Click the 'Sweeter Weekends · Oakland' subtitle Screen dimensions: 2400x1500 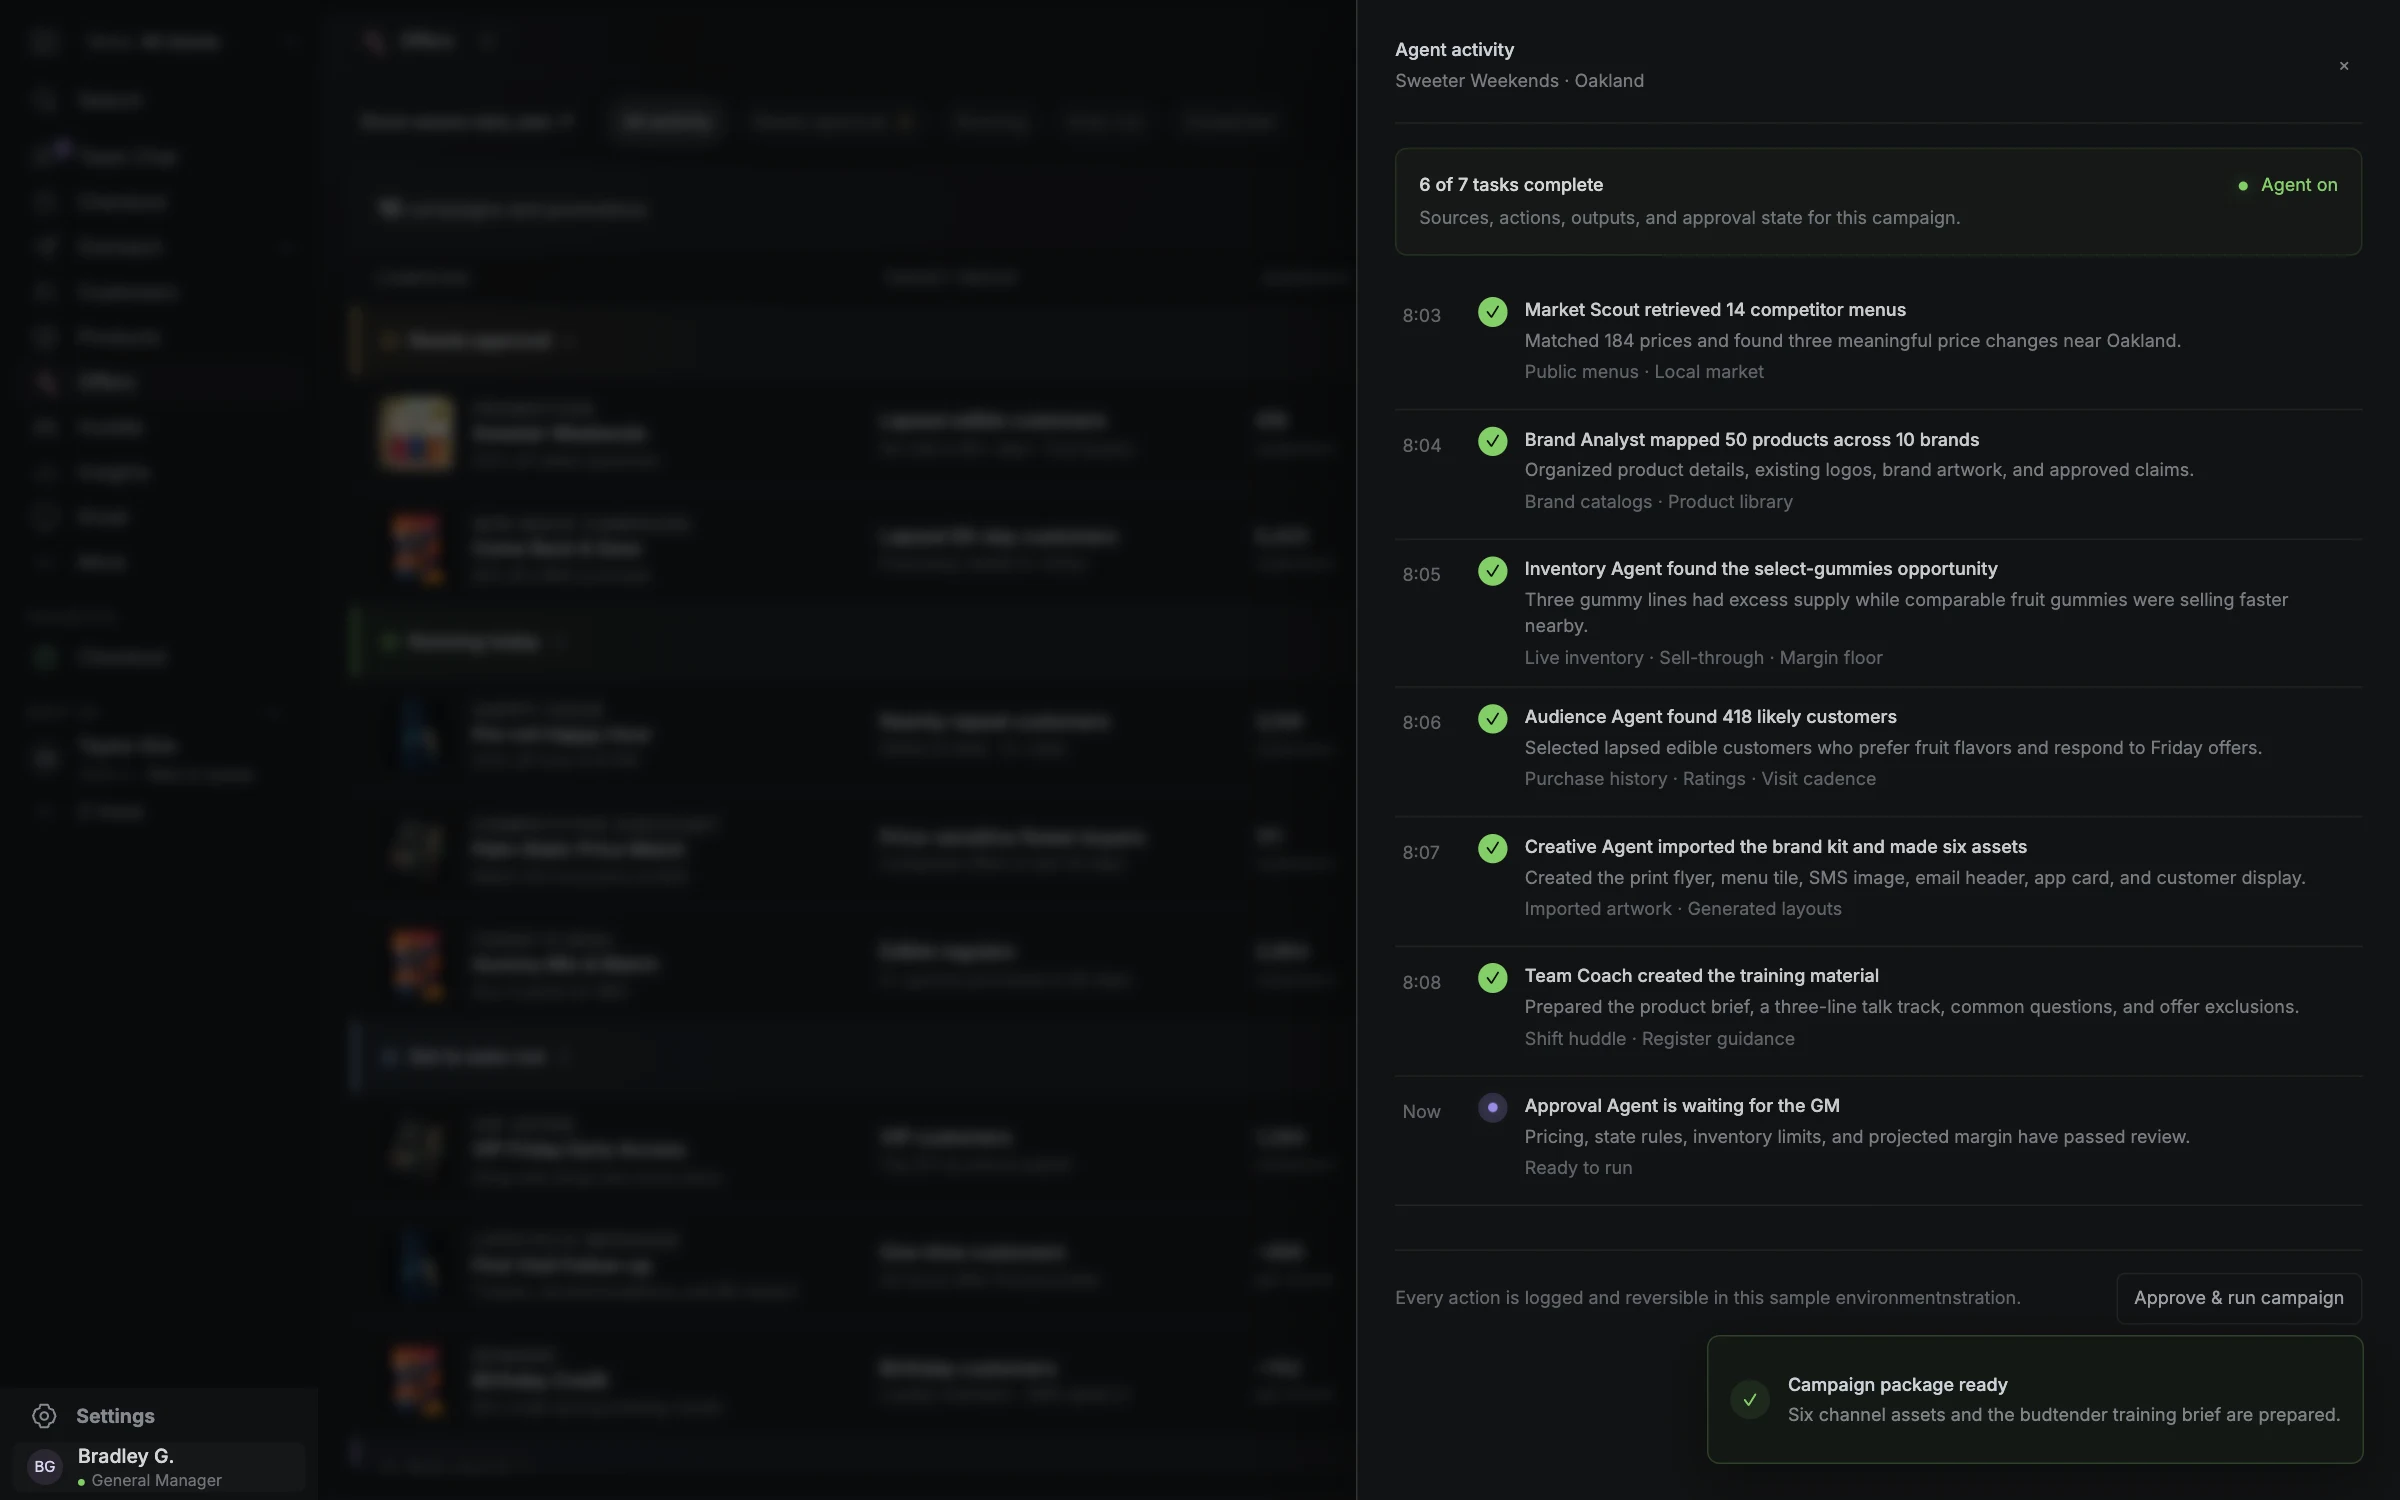click(x=1519, y=81)
